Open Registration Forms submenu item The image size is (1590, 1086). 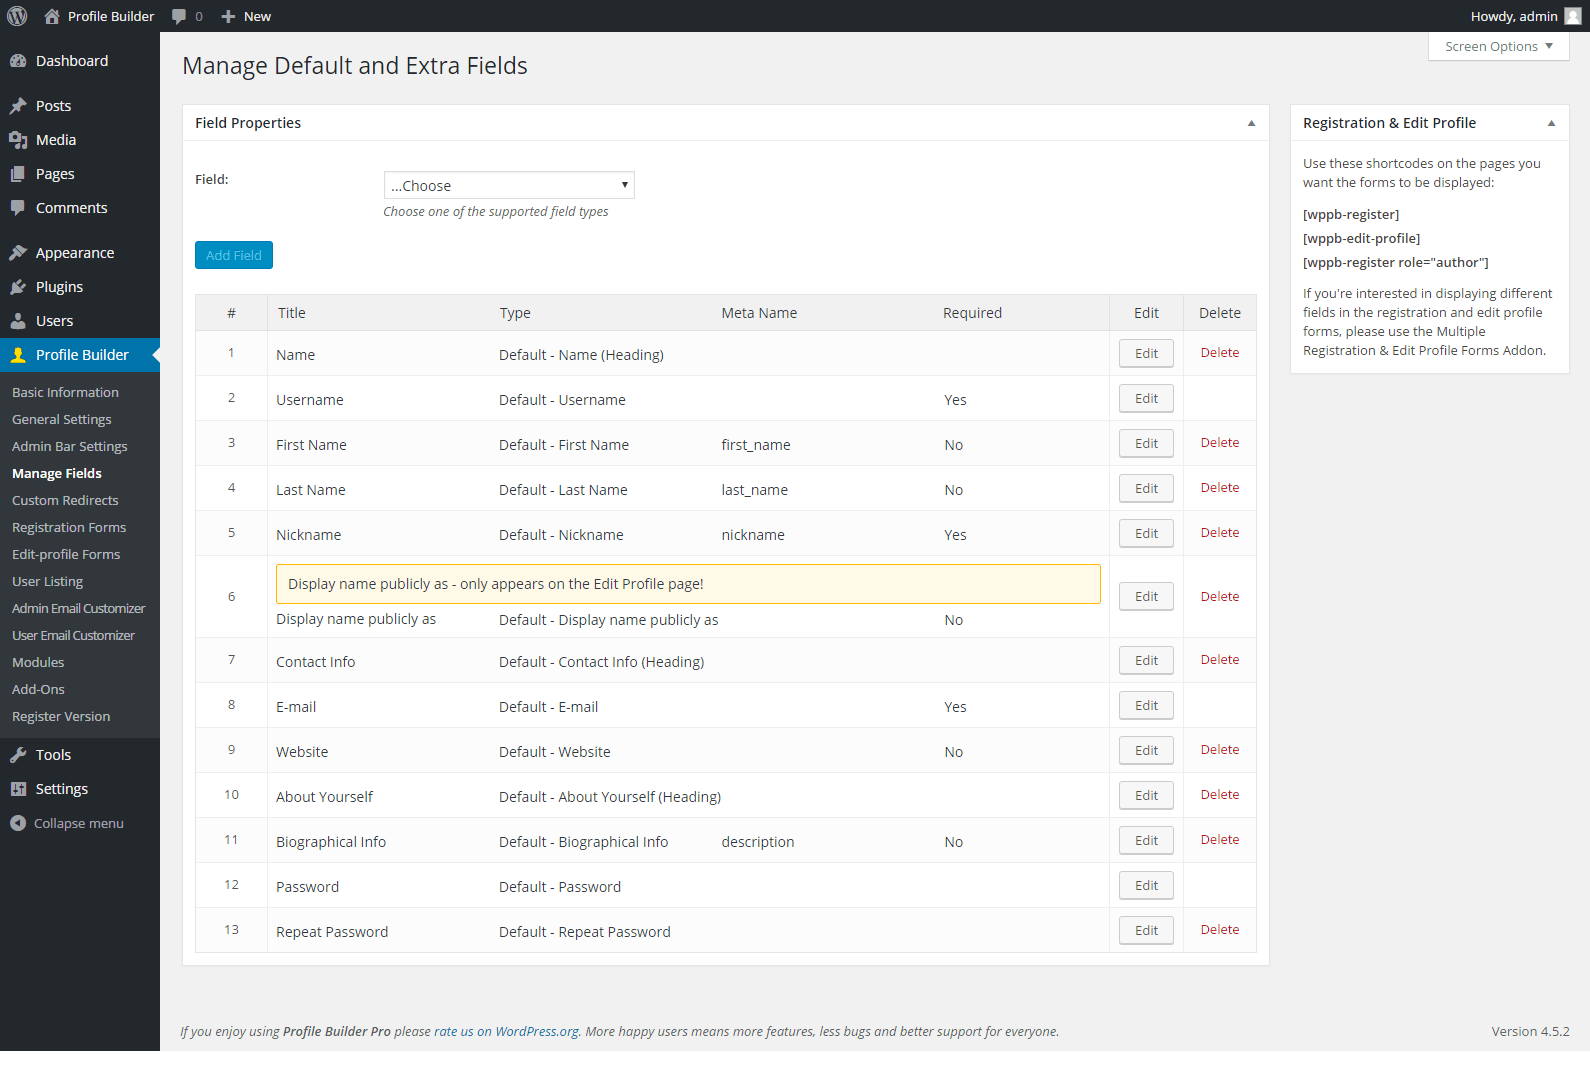[x=69, y=527]
